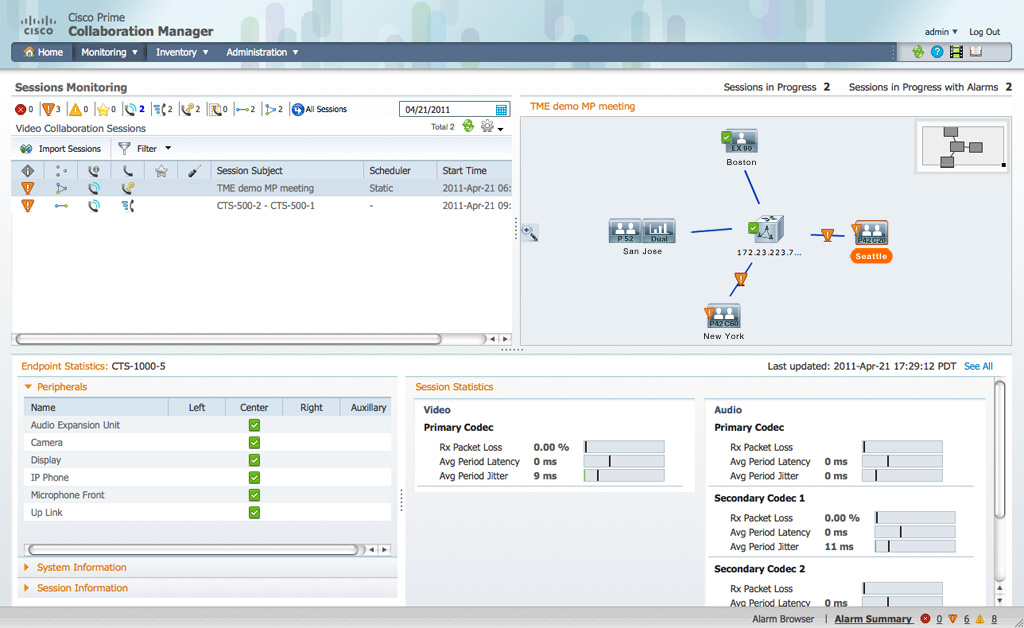Click the Display center status checkbox

pyautogui.click(x=254, y=460)
